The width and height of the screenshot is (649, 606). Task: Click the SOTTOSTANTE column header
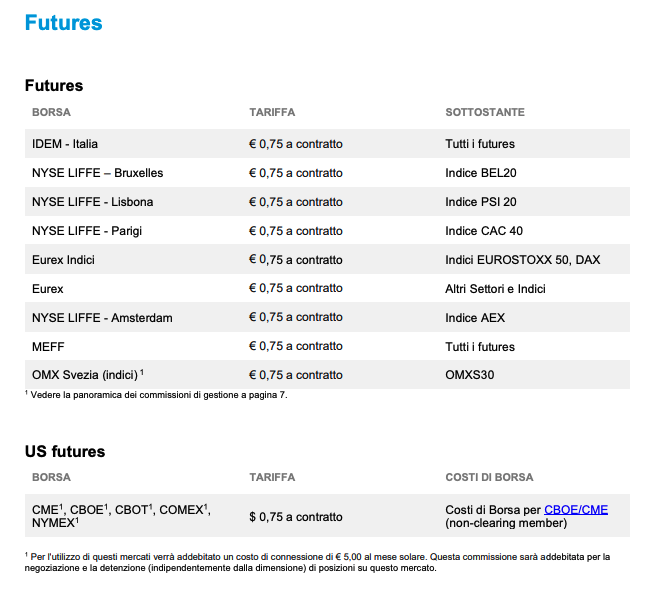click(x=485, y=112)
